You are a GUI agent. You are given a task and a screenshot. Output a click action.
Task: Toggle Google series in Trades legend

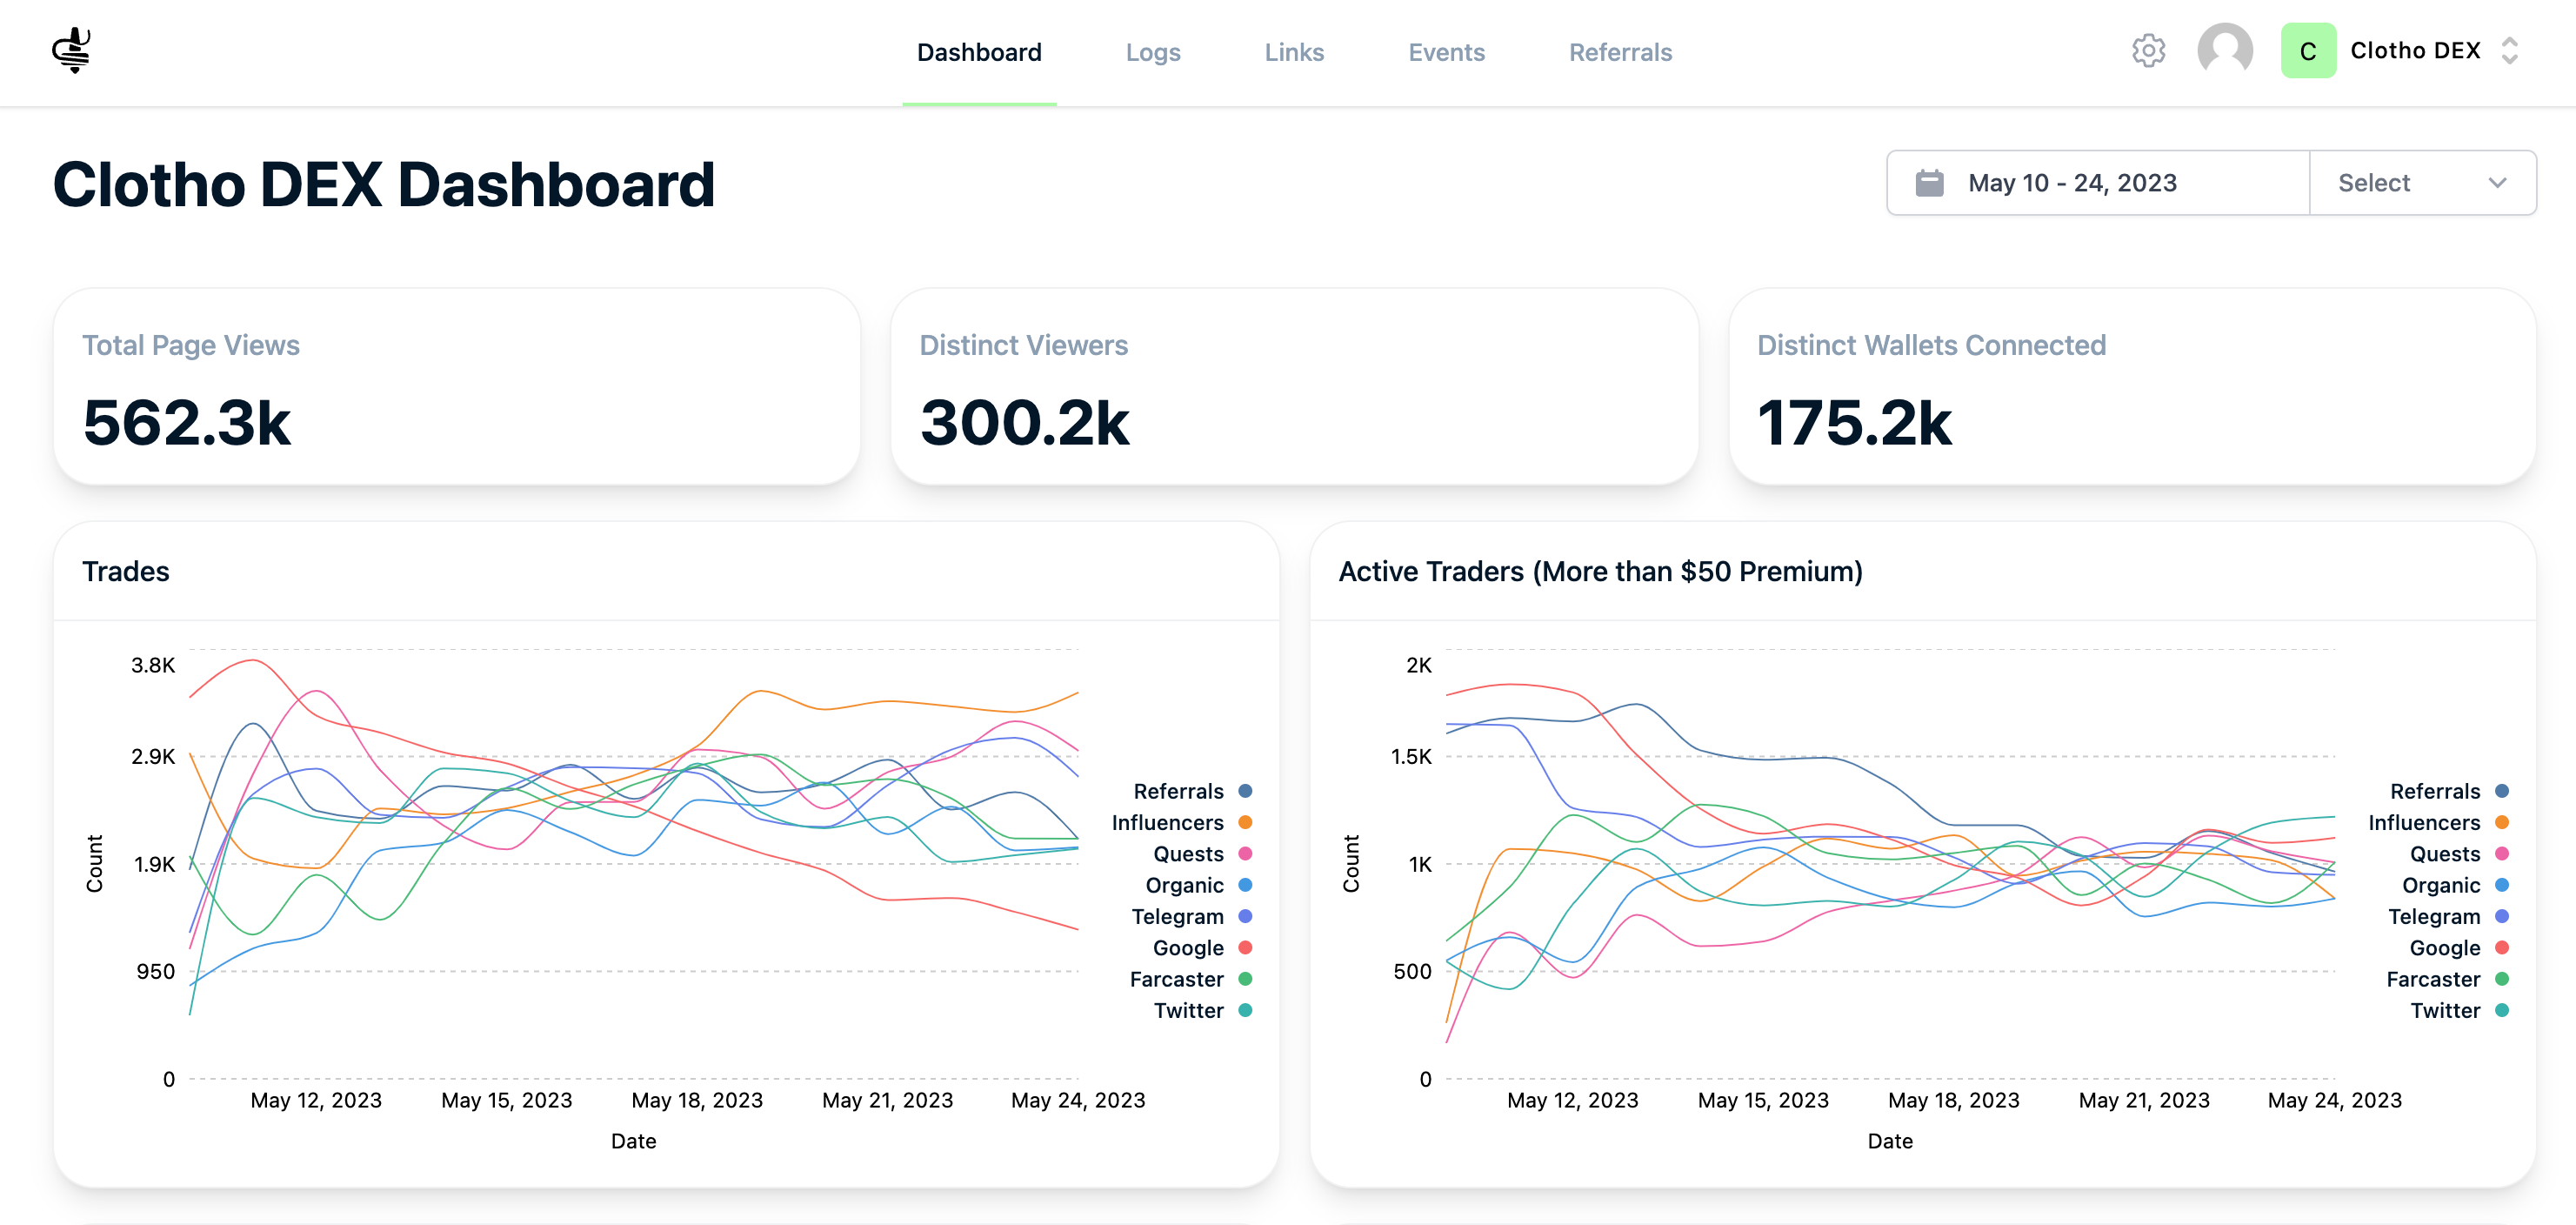tap(1202, 948)
